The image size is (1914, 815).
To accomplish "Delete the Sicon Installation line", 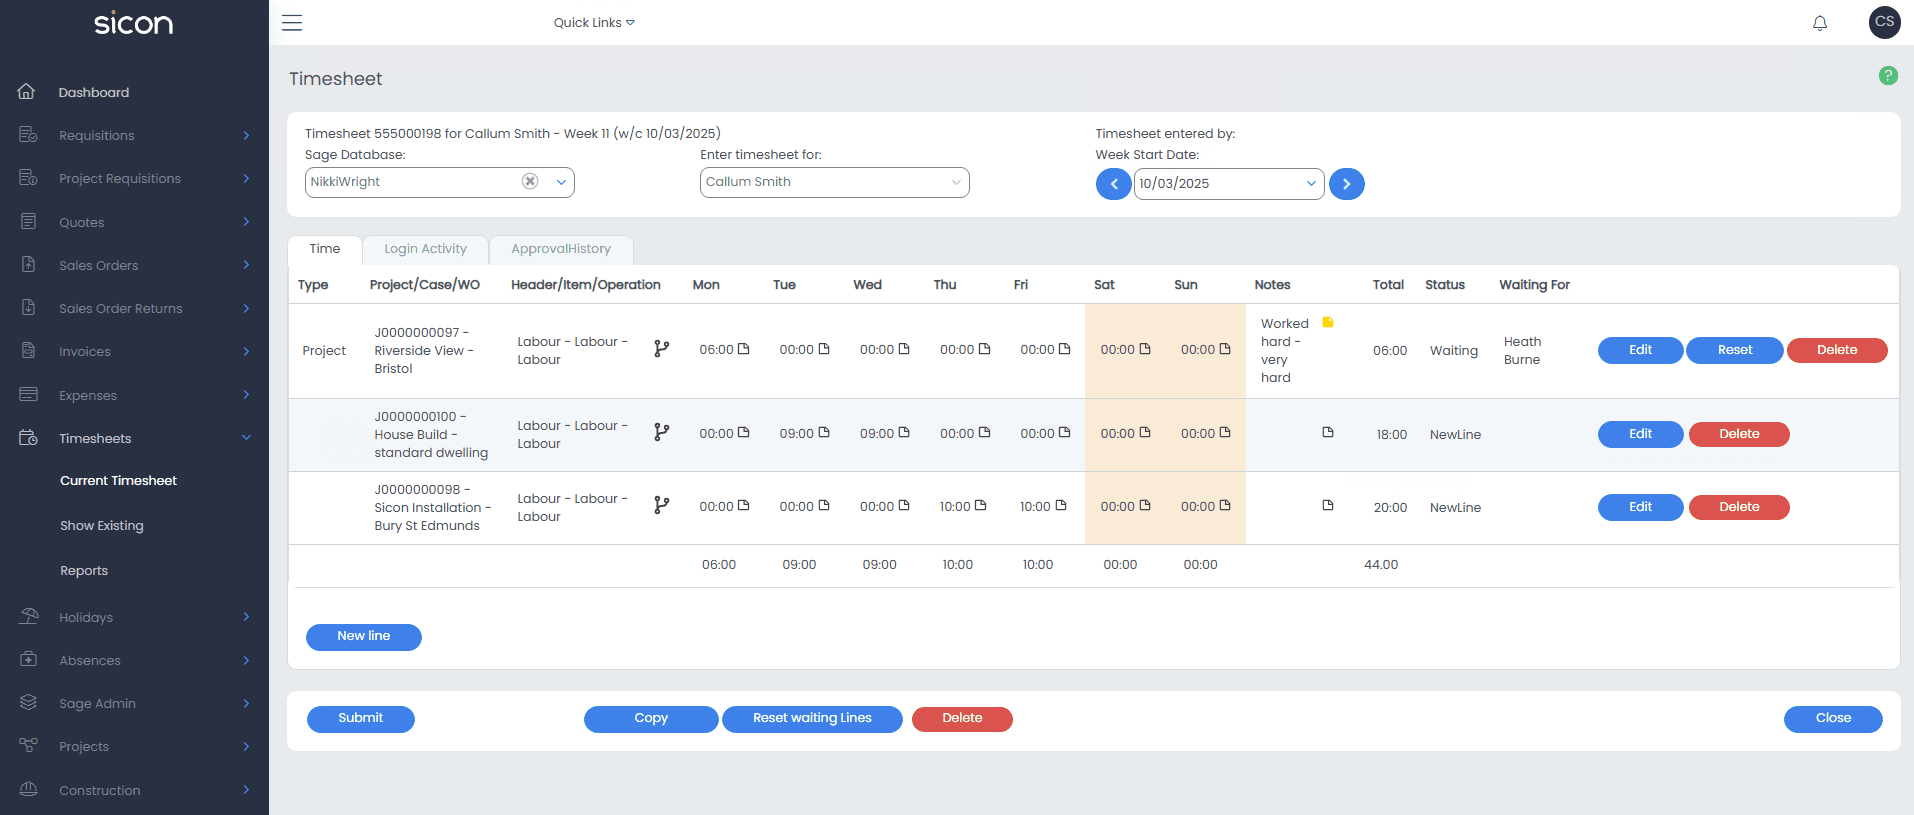I will [1739, 507].
